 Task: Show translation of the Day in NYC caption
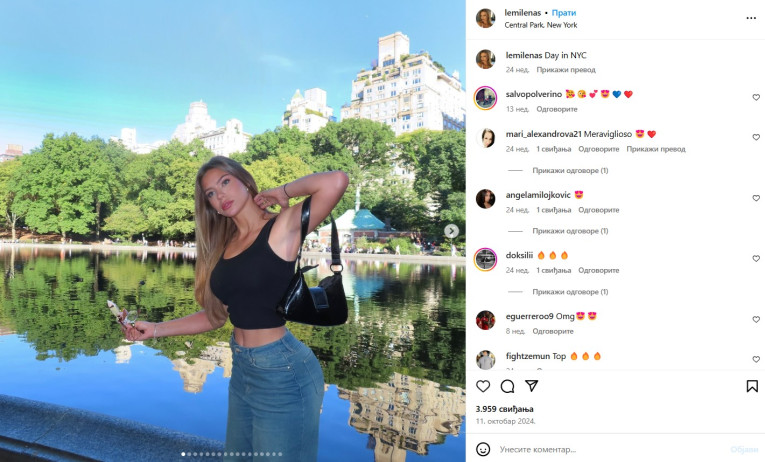(x=566, y=70)
